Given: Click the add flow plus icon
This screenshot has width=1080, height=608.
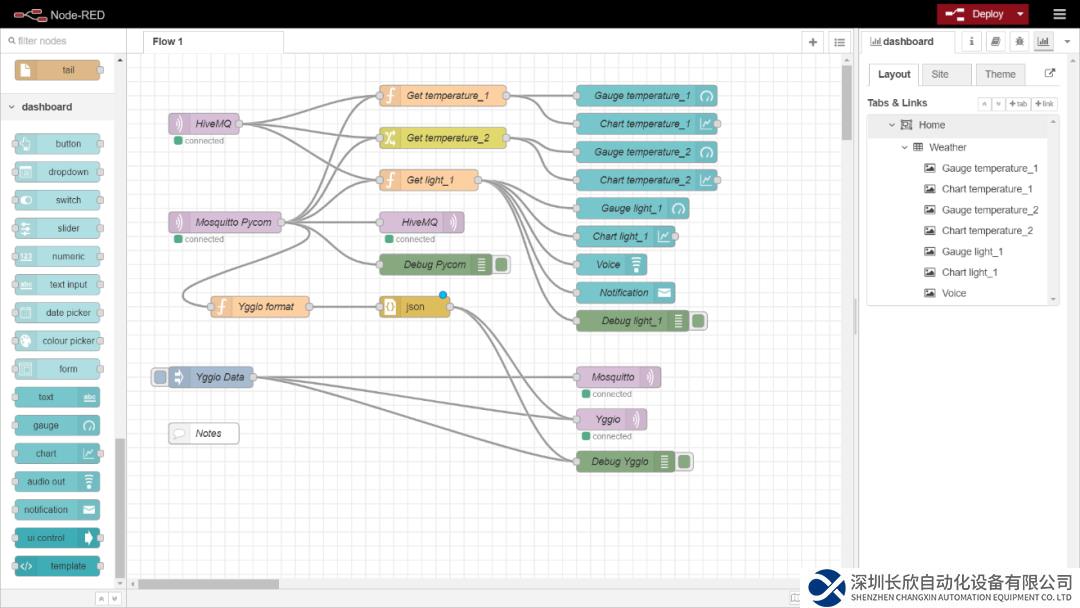Looking at the screenshot, I should (813, 42).
